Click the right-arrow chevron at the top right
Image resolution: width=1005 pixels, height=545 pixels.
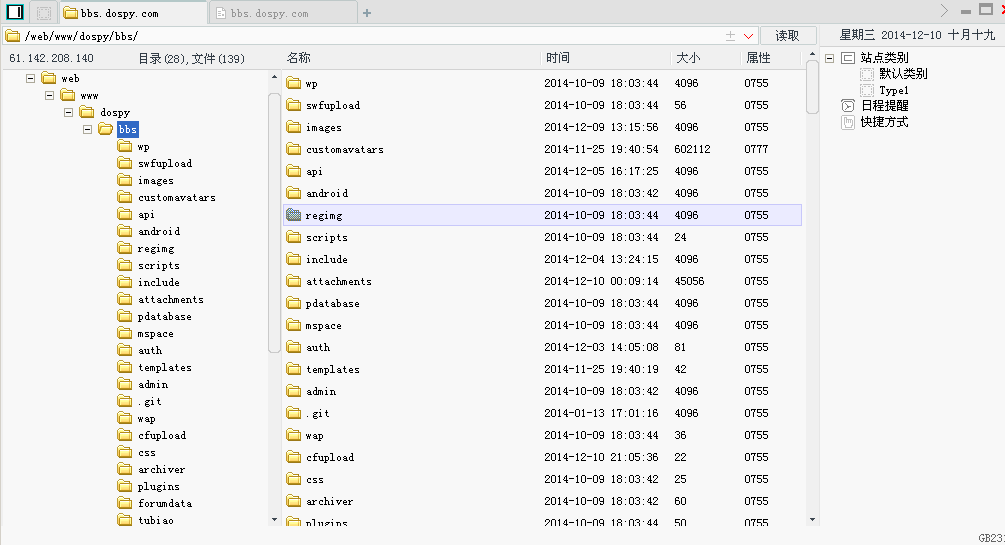944,11
